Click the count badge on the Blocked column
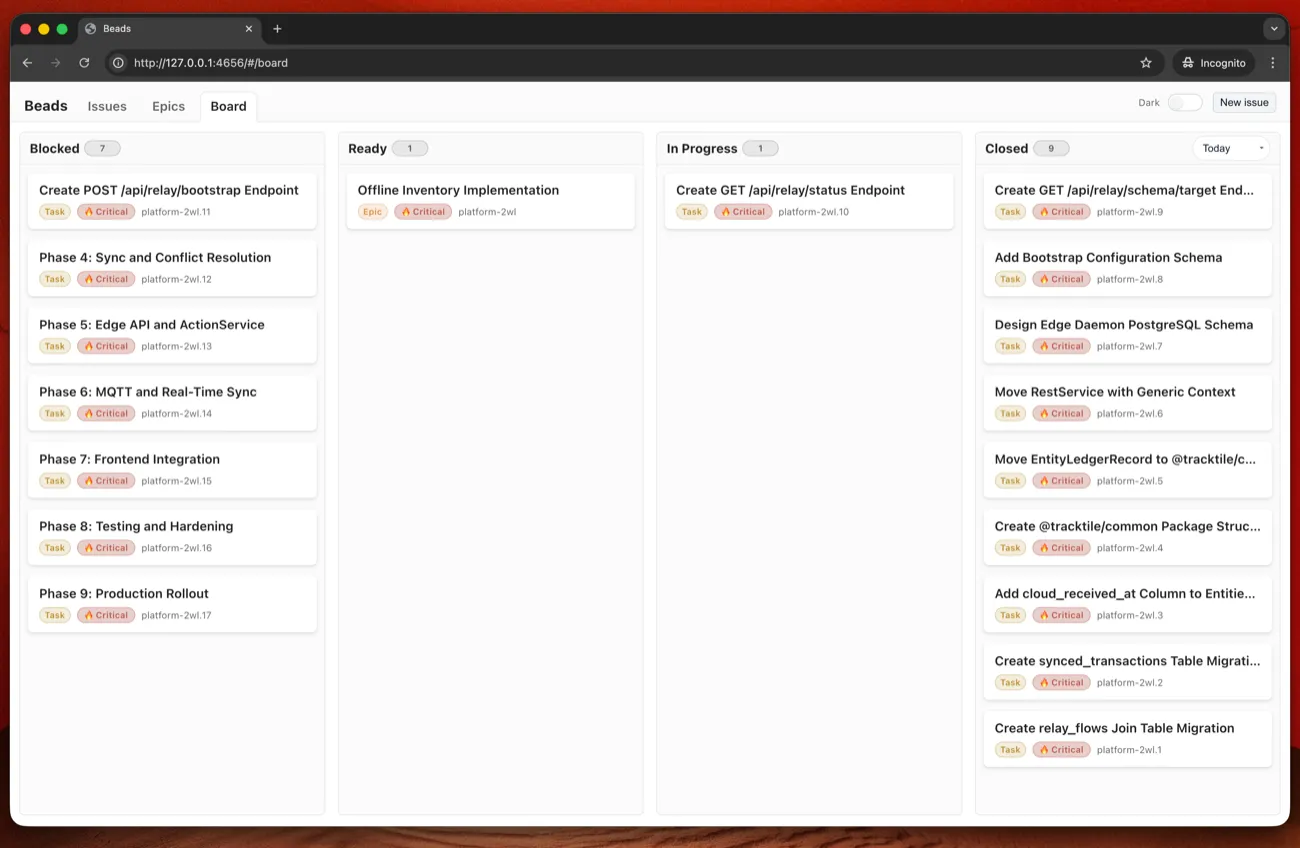The width and height of the screenshot is (1300, 848). [x=102, y=148]
